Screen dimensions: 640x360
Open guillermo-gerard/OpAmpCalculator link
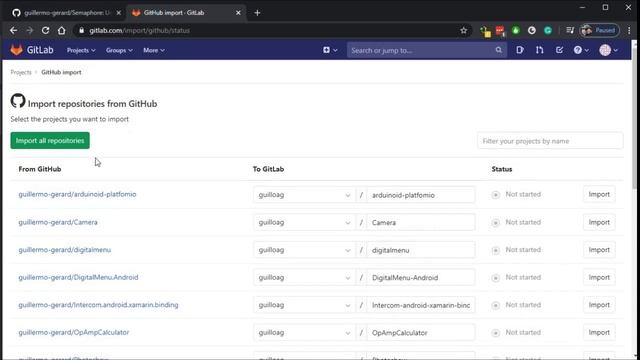coord(73,332)
